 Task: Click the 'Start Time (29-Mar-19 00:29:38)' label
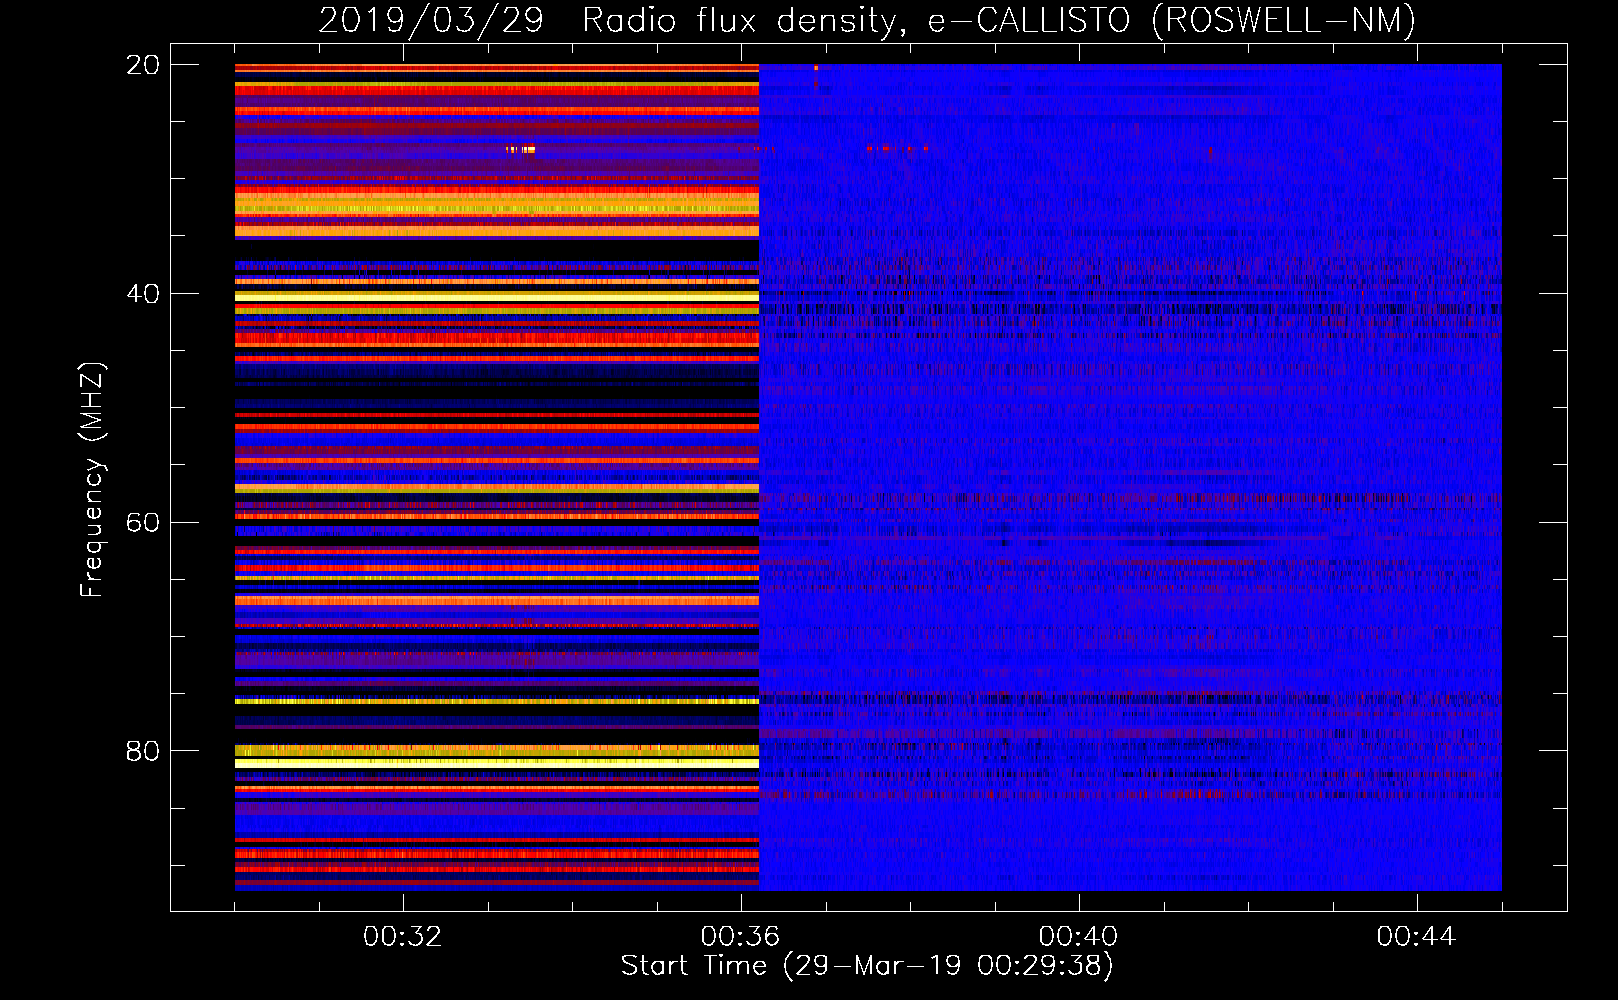click(x=867, y=966)
